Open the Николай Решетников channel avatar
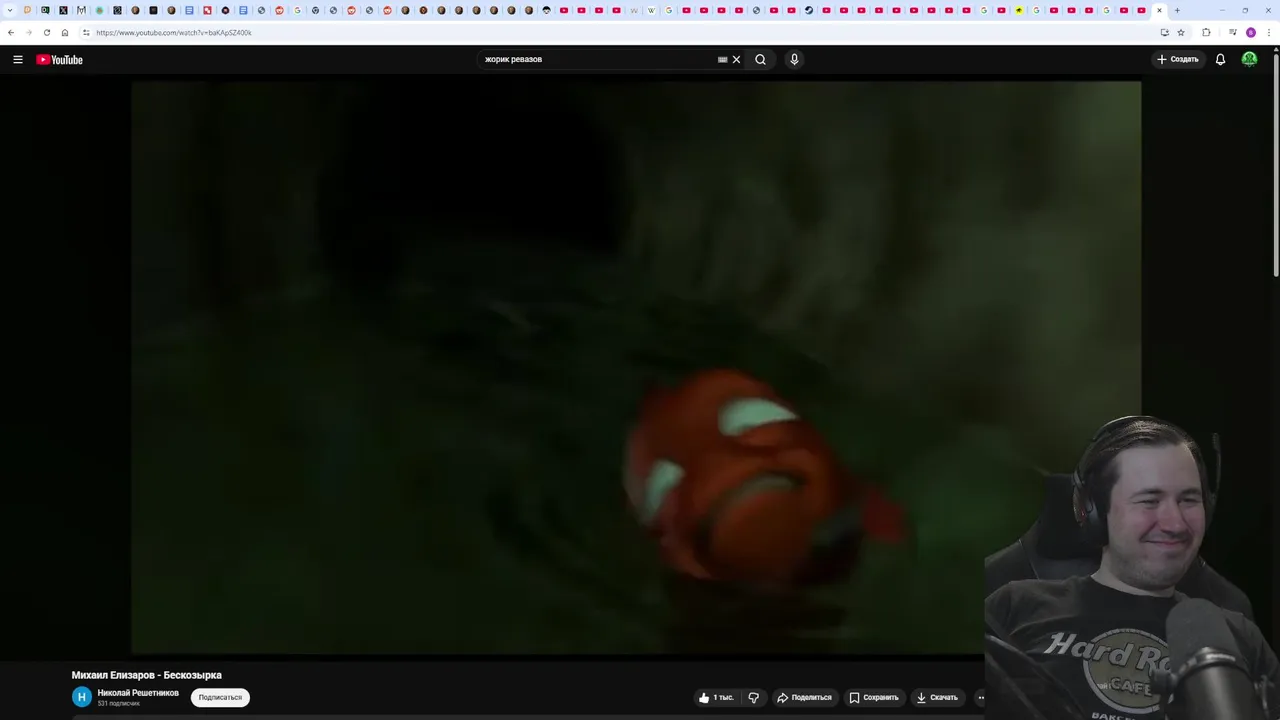This screenshot has width=1280, height=720. click(x=82, y=697)
